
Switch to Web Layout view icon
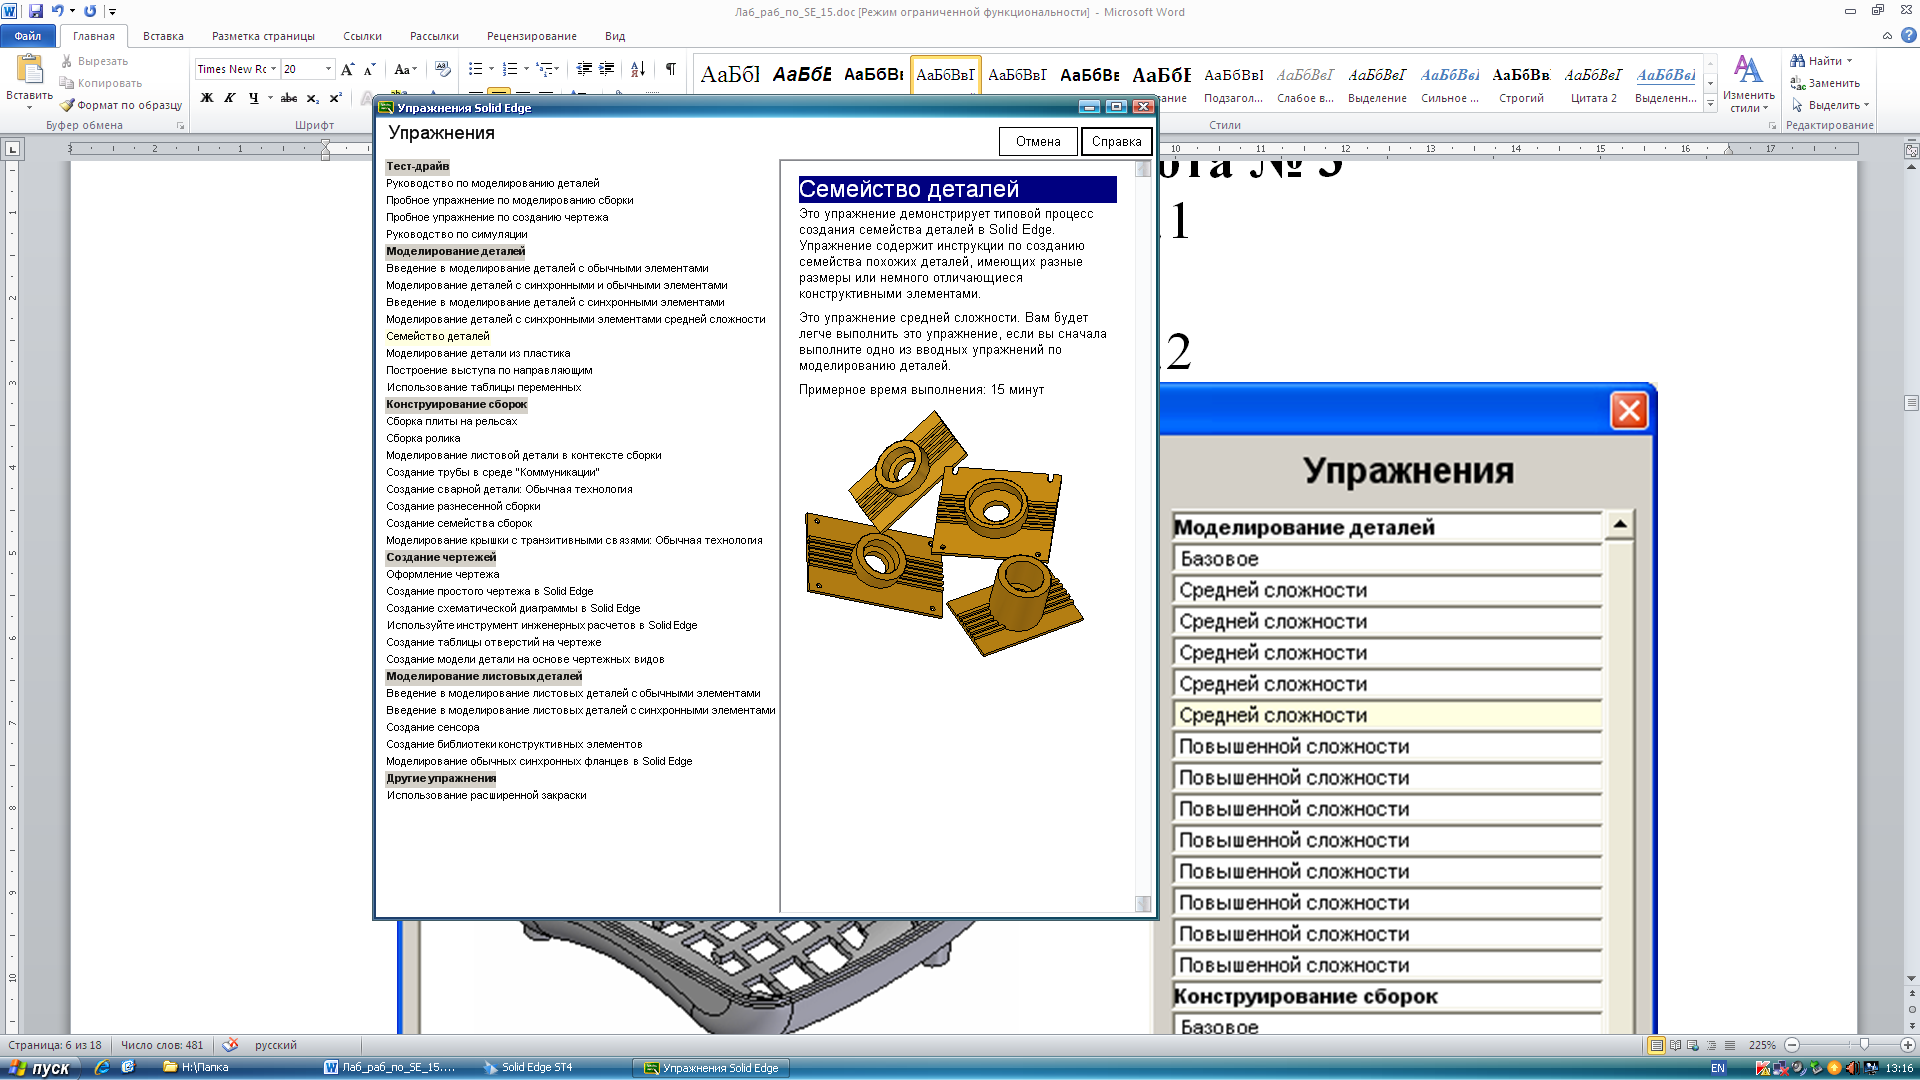(x=1693, y=1045)
